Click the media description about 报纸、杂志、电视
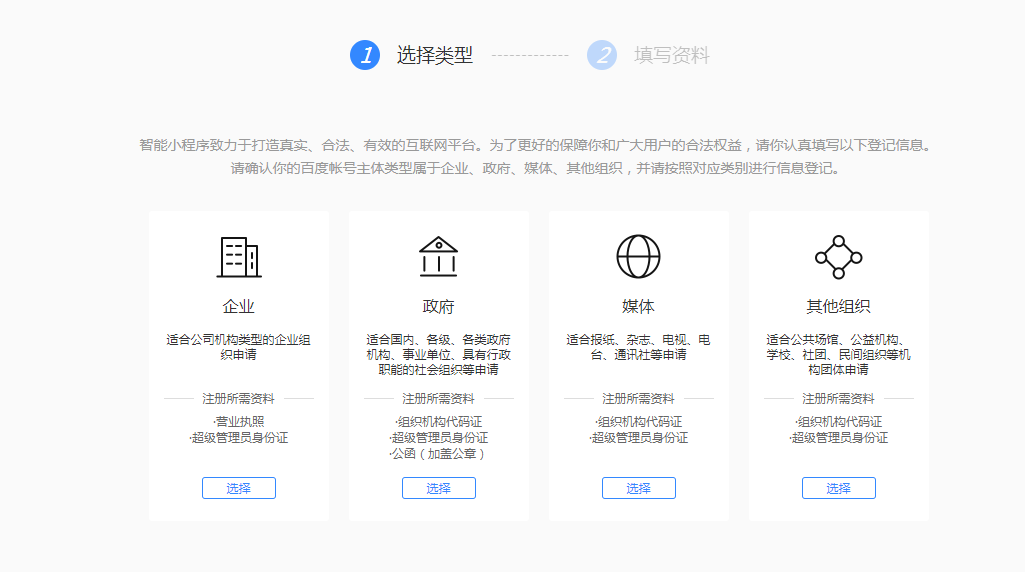 tap(638, 347)
